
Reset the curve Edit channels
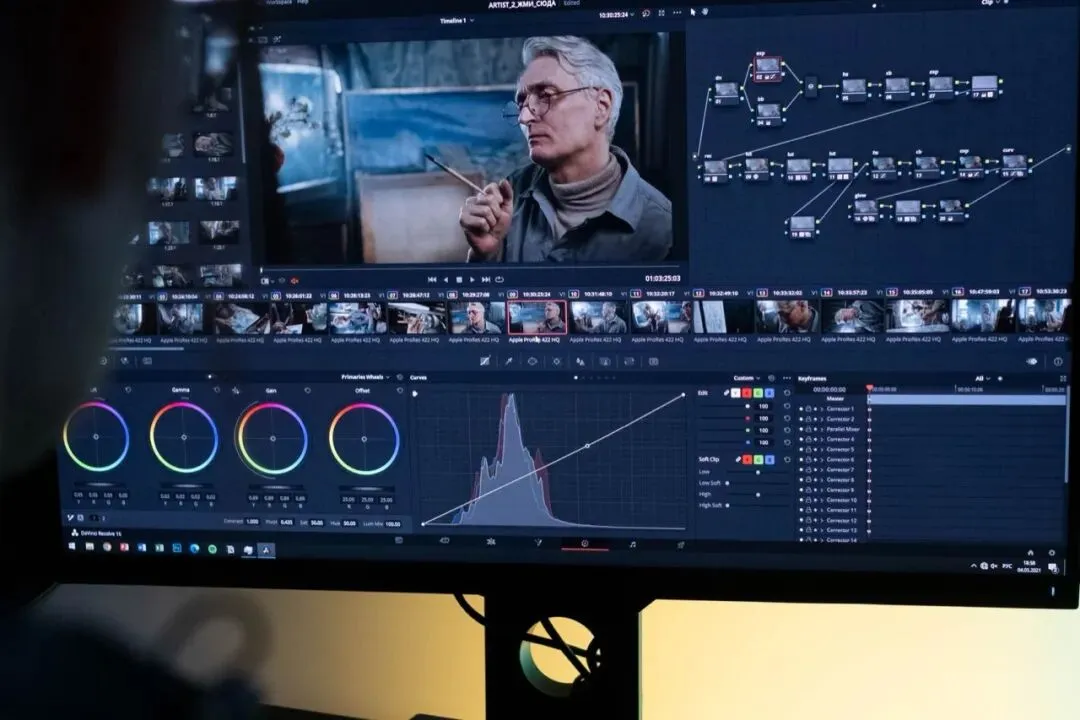point(787,393)
